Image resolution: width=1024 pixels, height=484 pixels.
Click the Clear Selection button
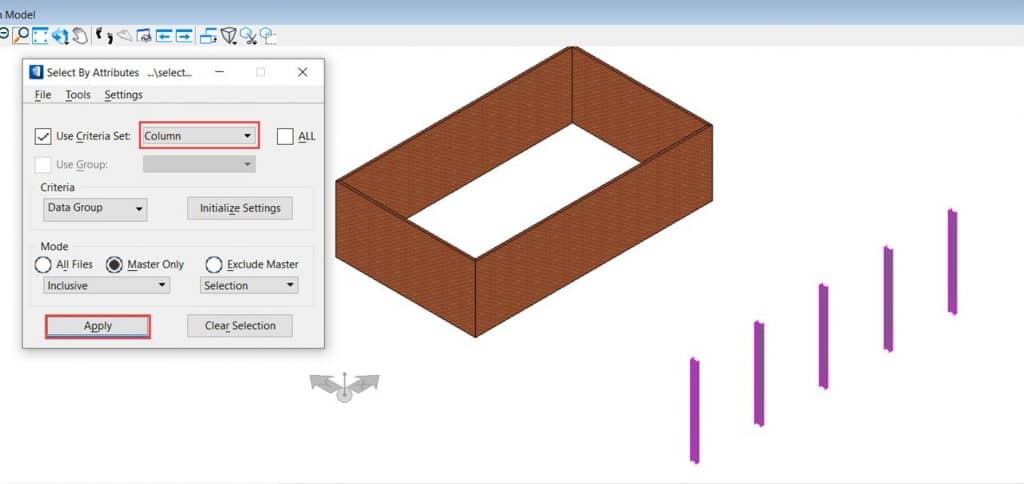[239, 326]
